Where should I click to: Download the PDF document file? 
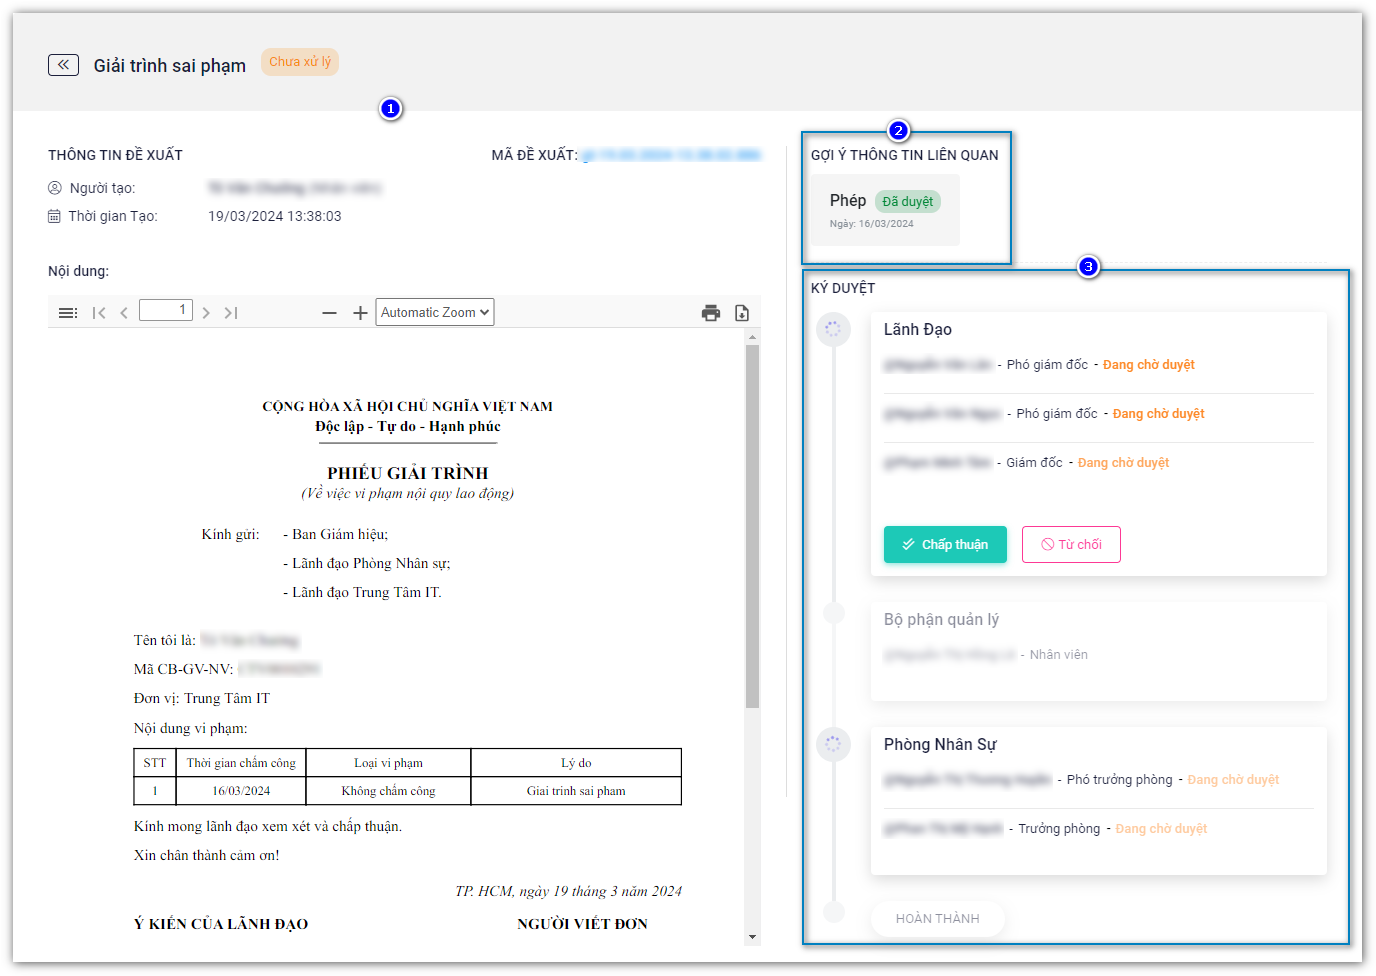(x=742, y=313)
